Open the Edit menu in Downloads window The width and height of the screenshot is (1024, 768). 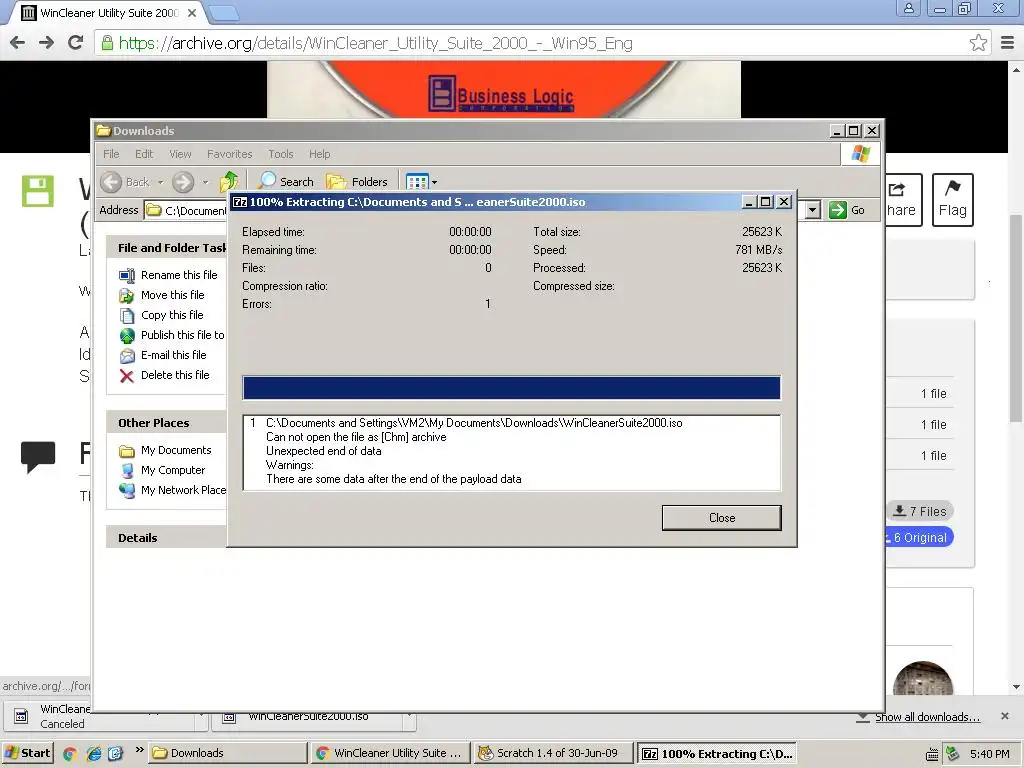click(144, 154)
